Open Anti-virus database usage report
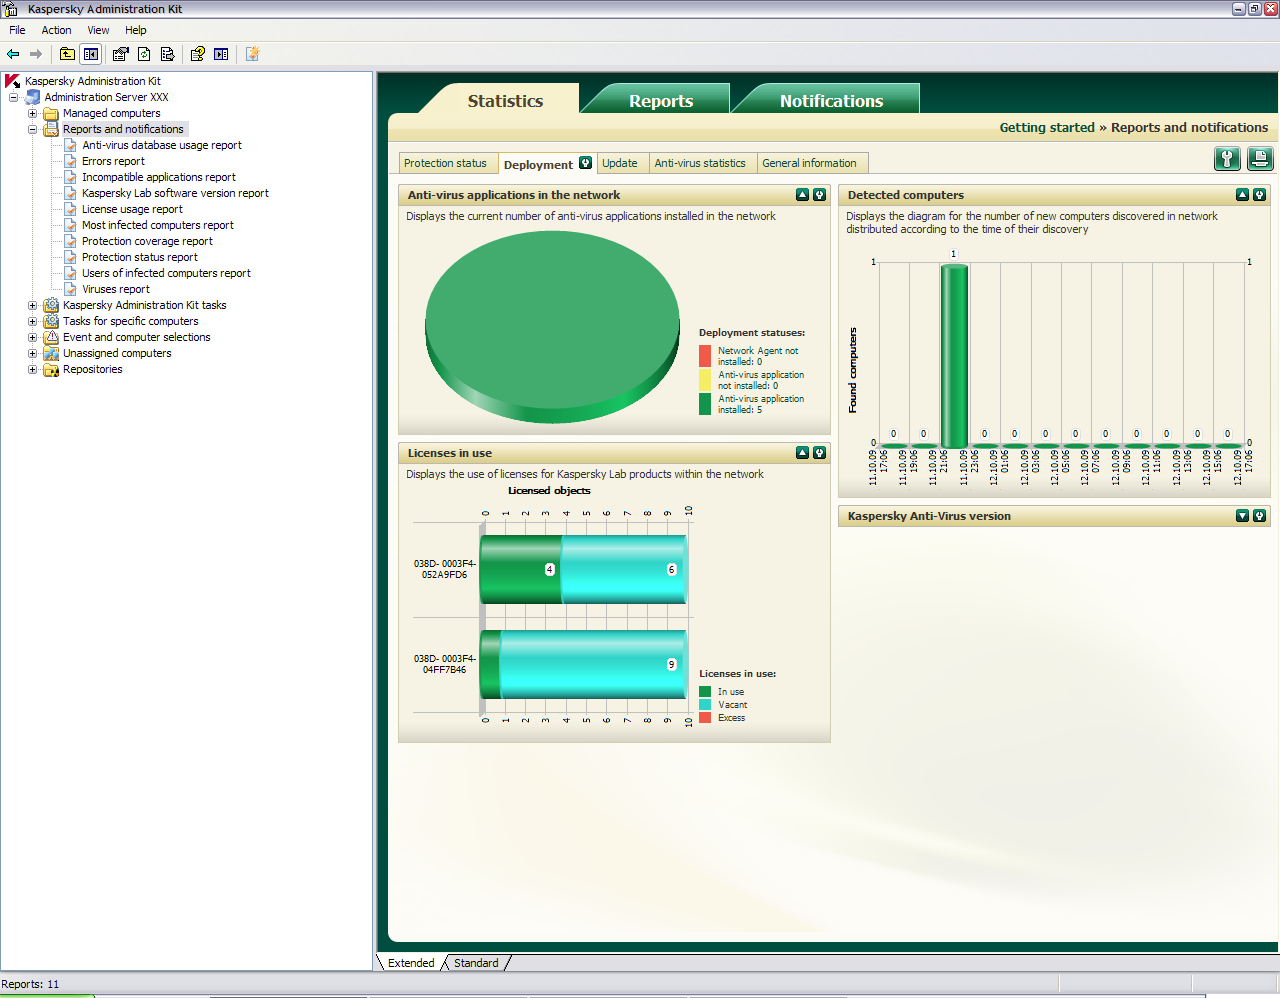Viewport: 1280px width, 998px height. point(162,145)
